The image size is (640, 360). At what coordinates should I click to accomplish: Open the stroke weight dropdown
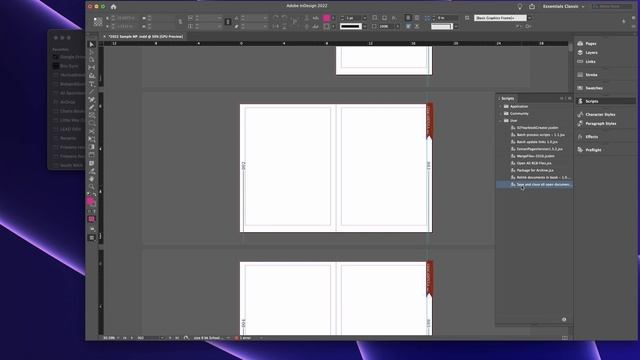(364, 18)
